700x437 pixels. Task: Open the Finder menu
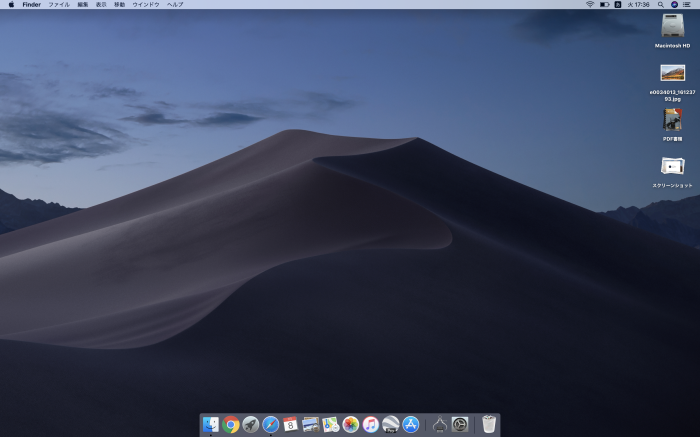click(x=32, y=4)
